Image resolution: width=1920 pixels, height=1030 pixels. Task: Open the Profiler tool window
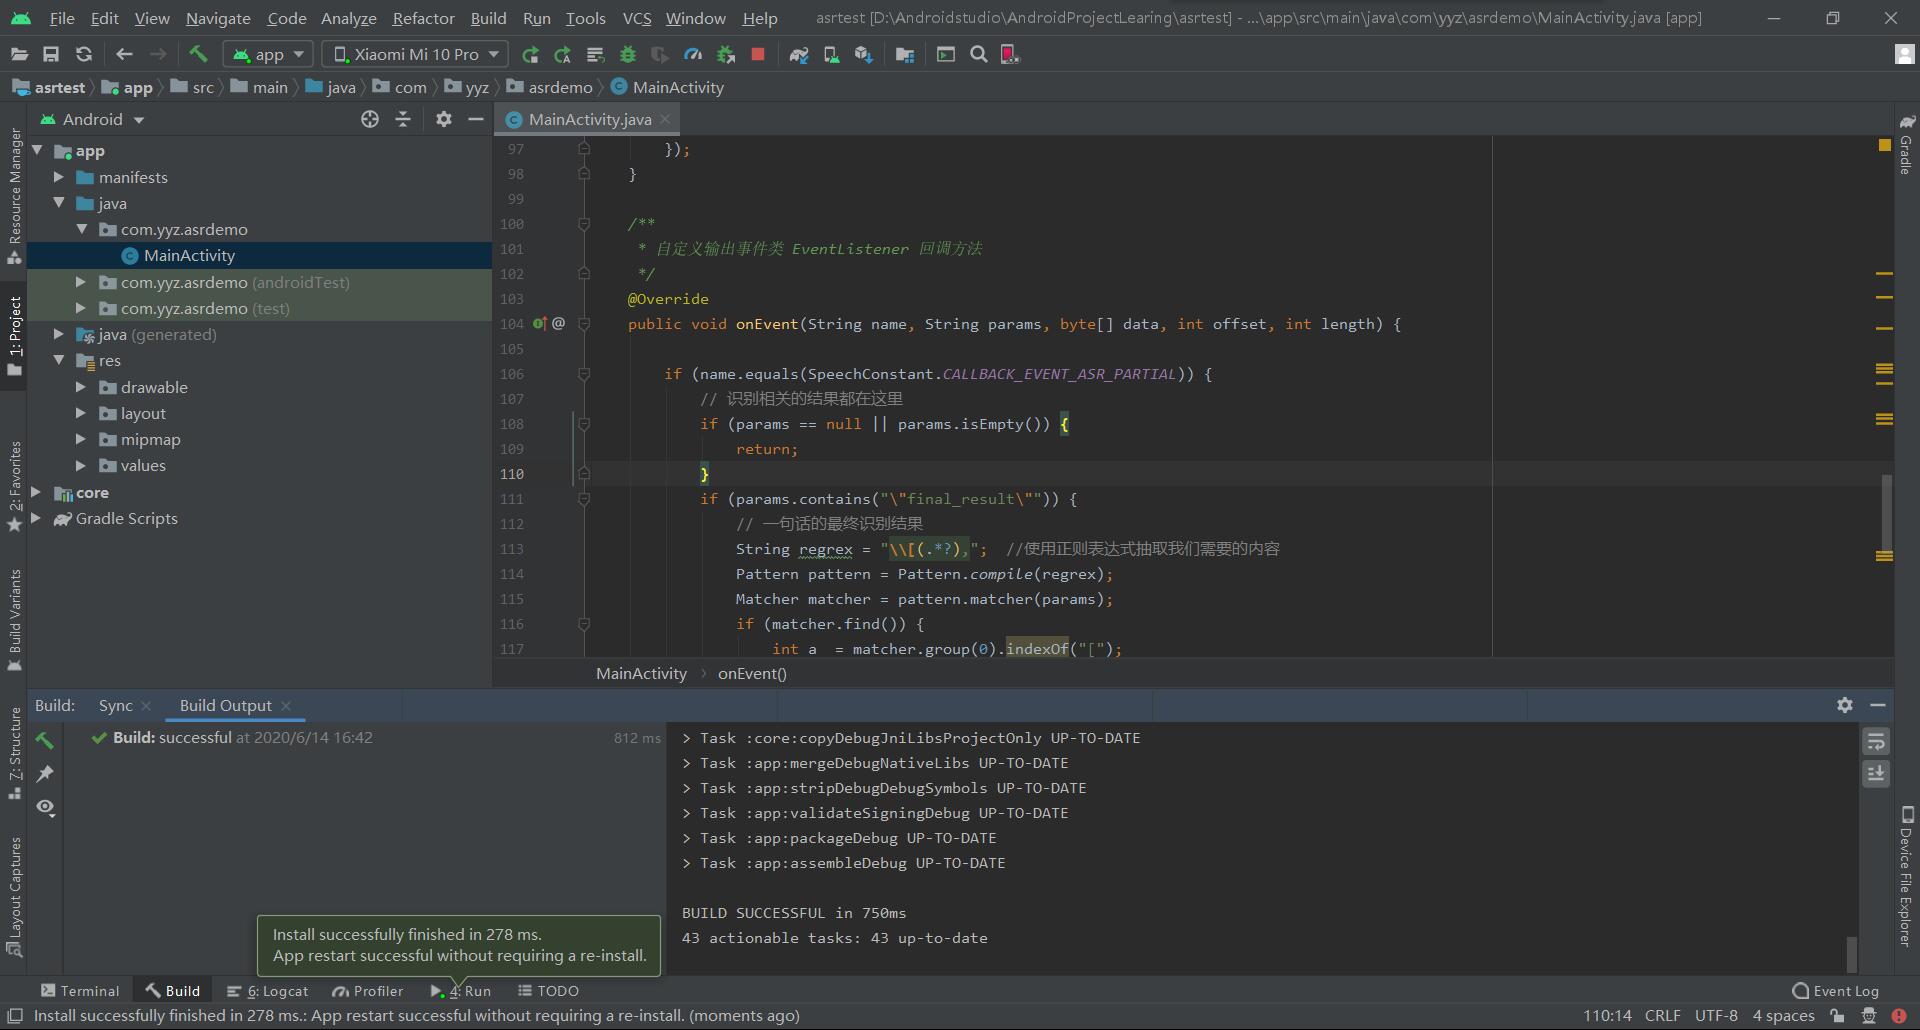368,990
